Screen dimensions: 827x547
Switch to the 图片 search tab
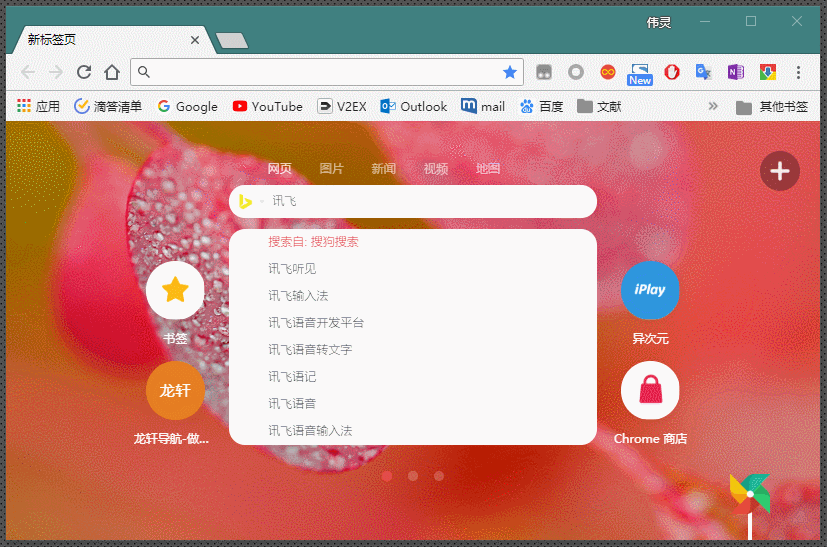point(331,169)
